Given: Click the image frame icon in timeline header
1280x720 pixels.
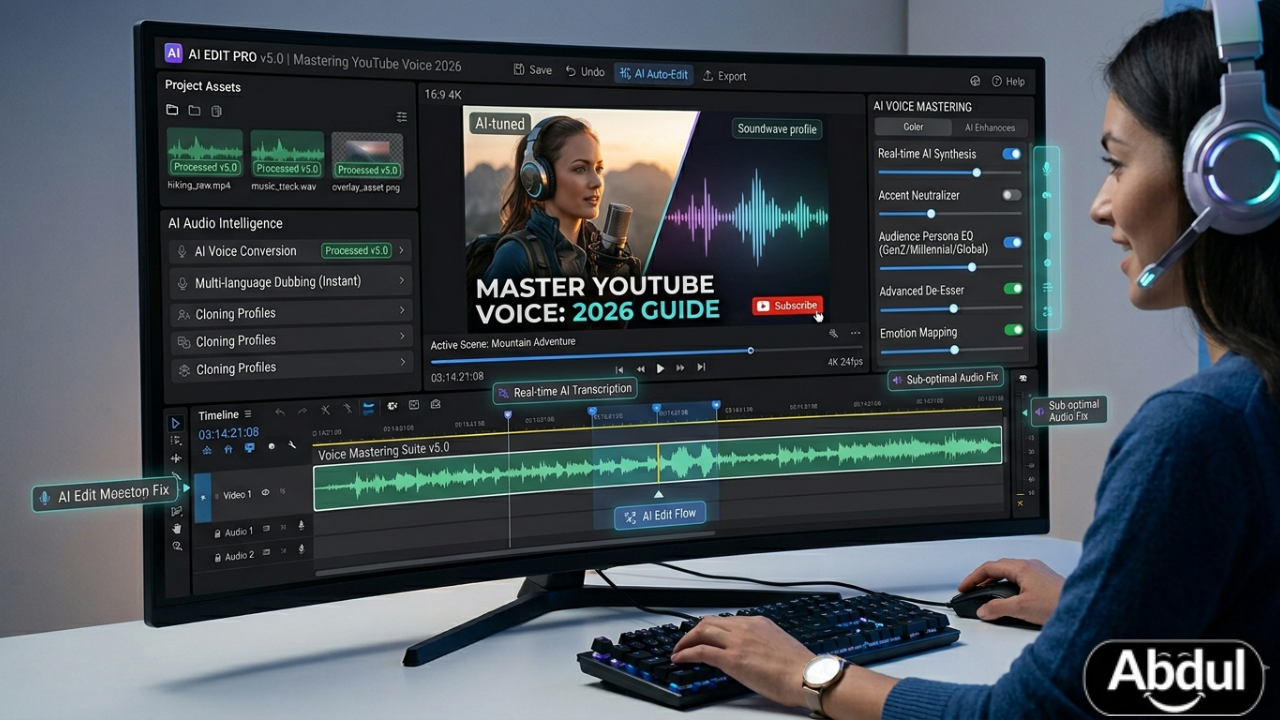Looking at the screenshot, I should point(414,405).
